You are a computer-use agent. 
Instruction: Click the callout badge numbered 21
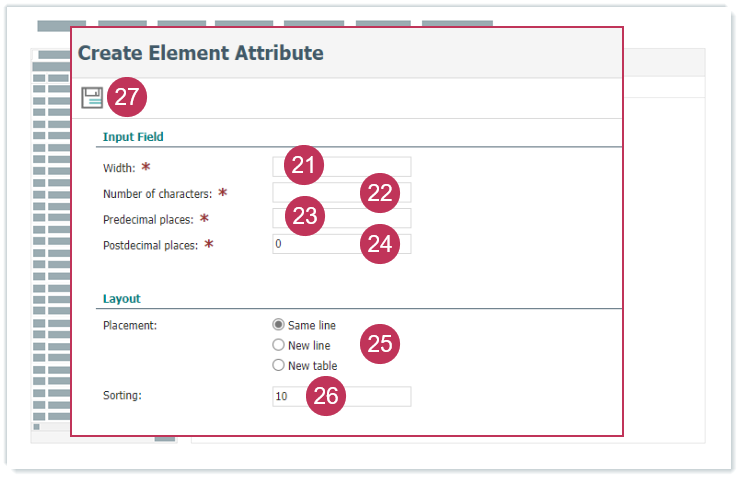click(x=304, y=166)
